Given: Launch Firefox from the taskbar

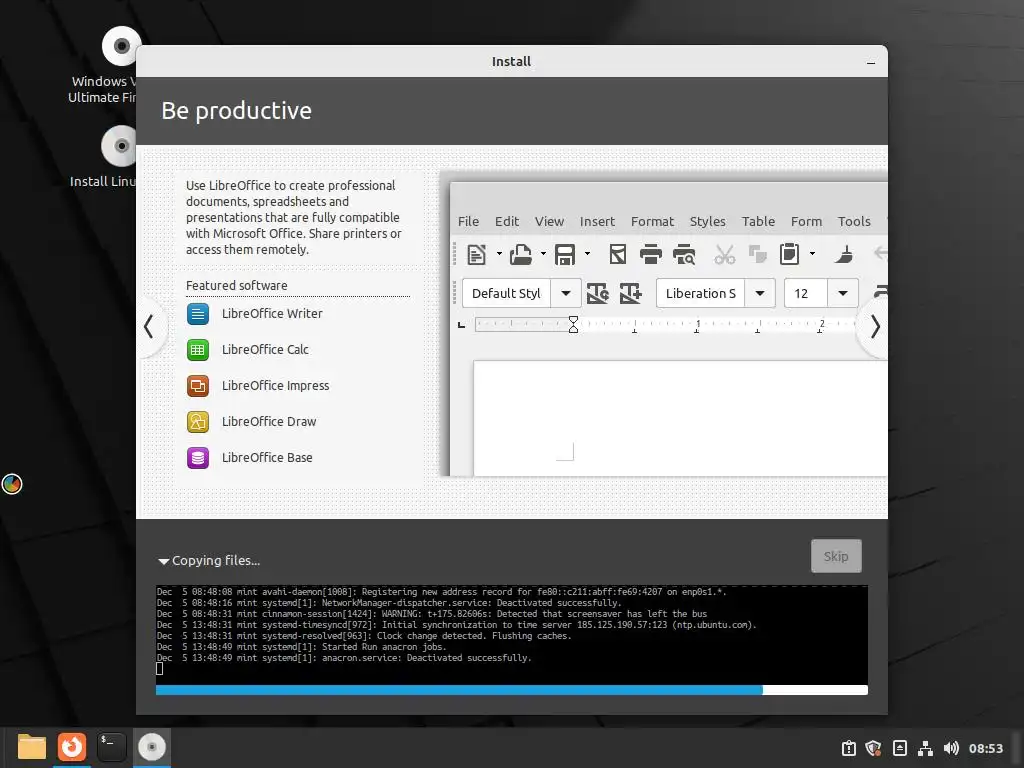Looking at the screenshot, I should 72,747.
